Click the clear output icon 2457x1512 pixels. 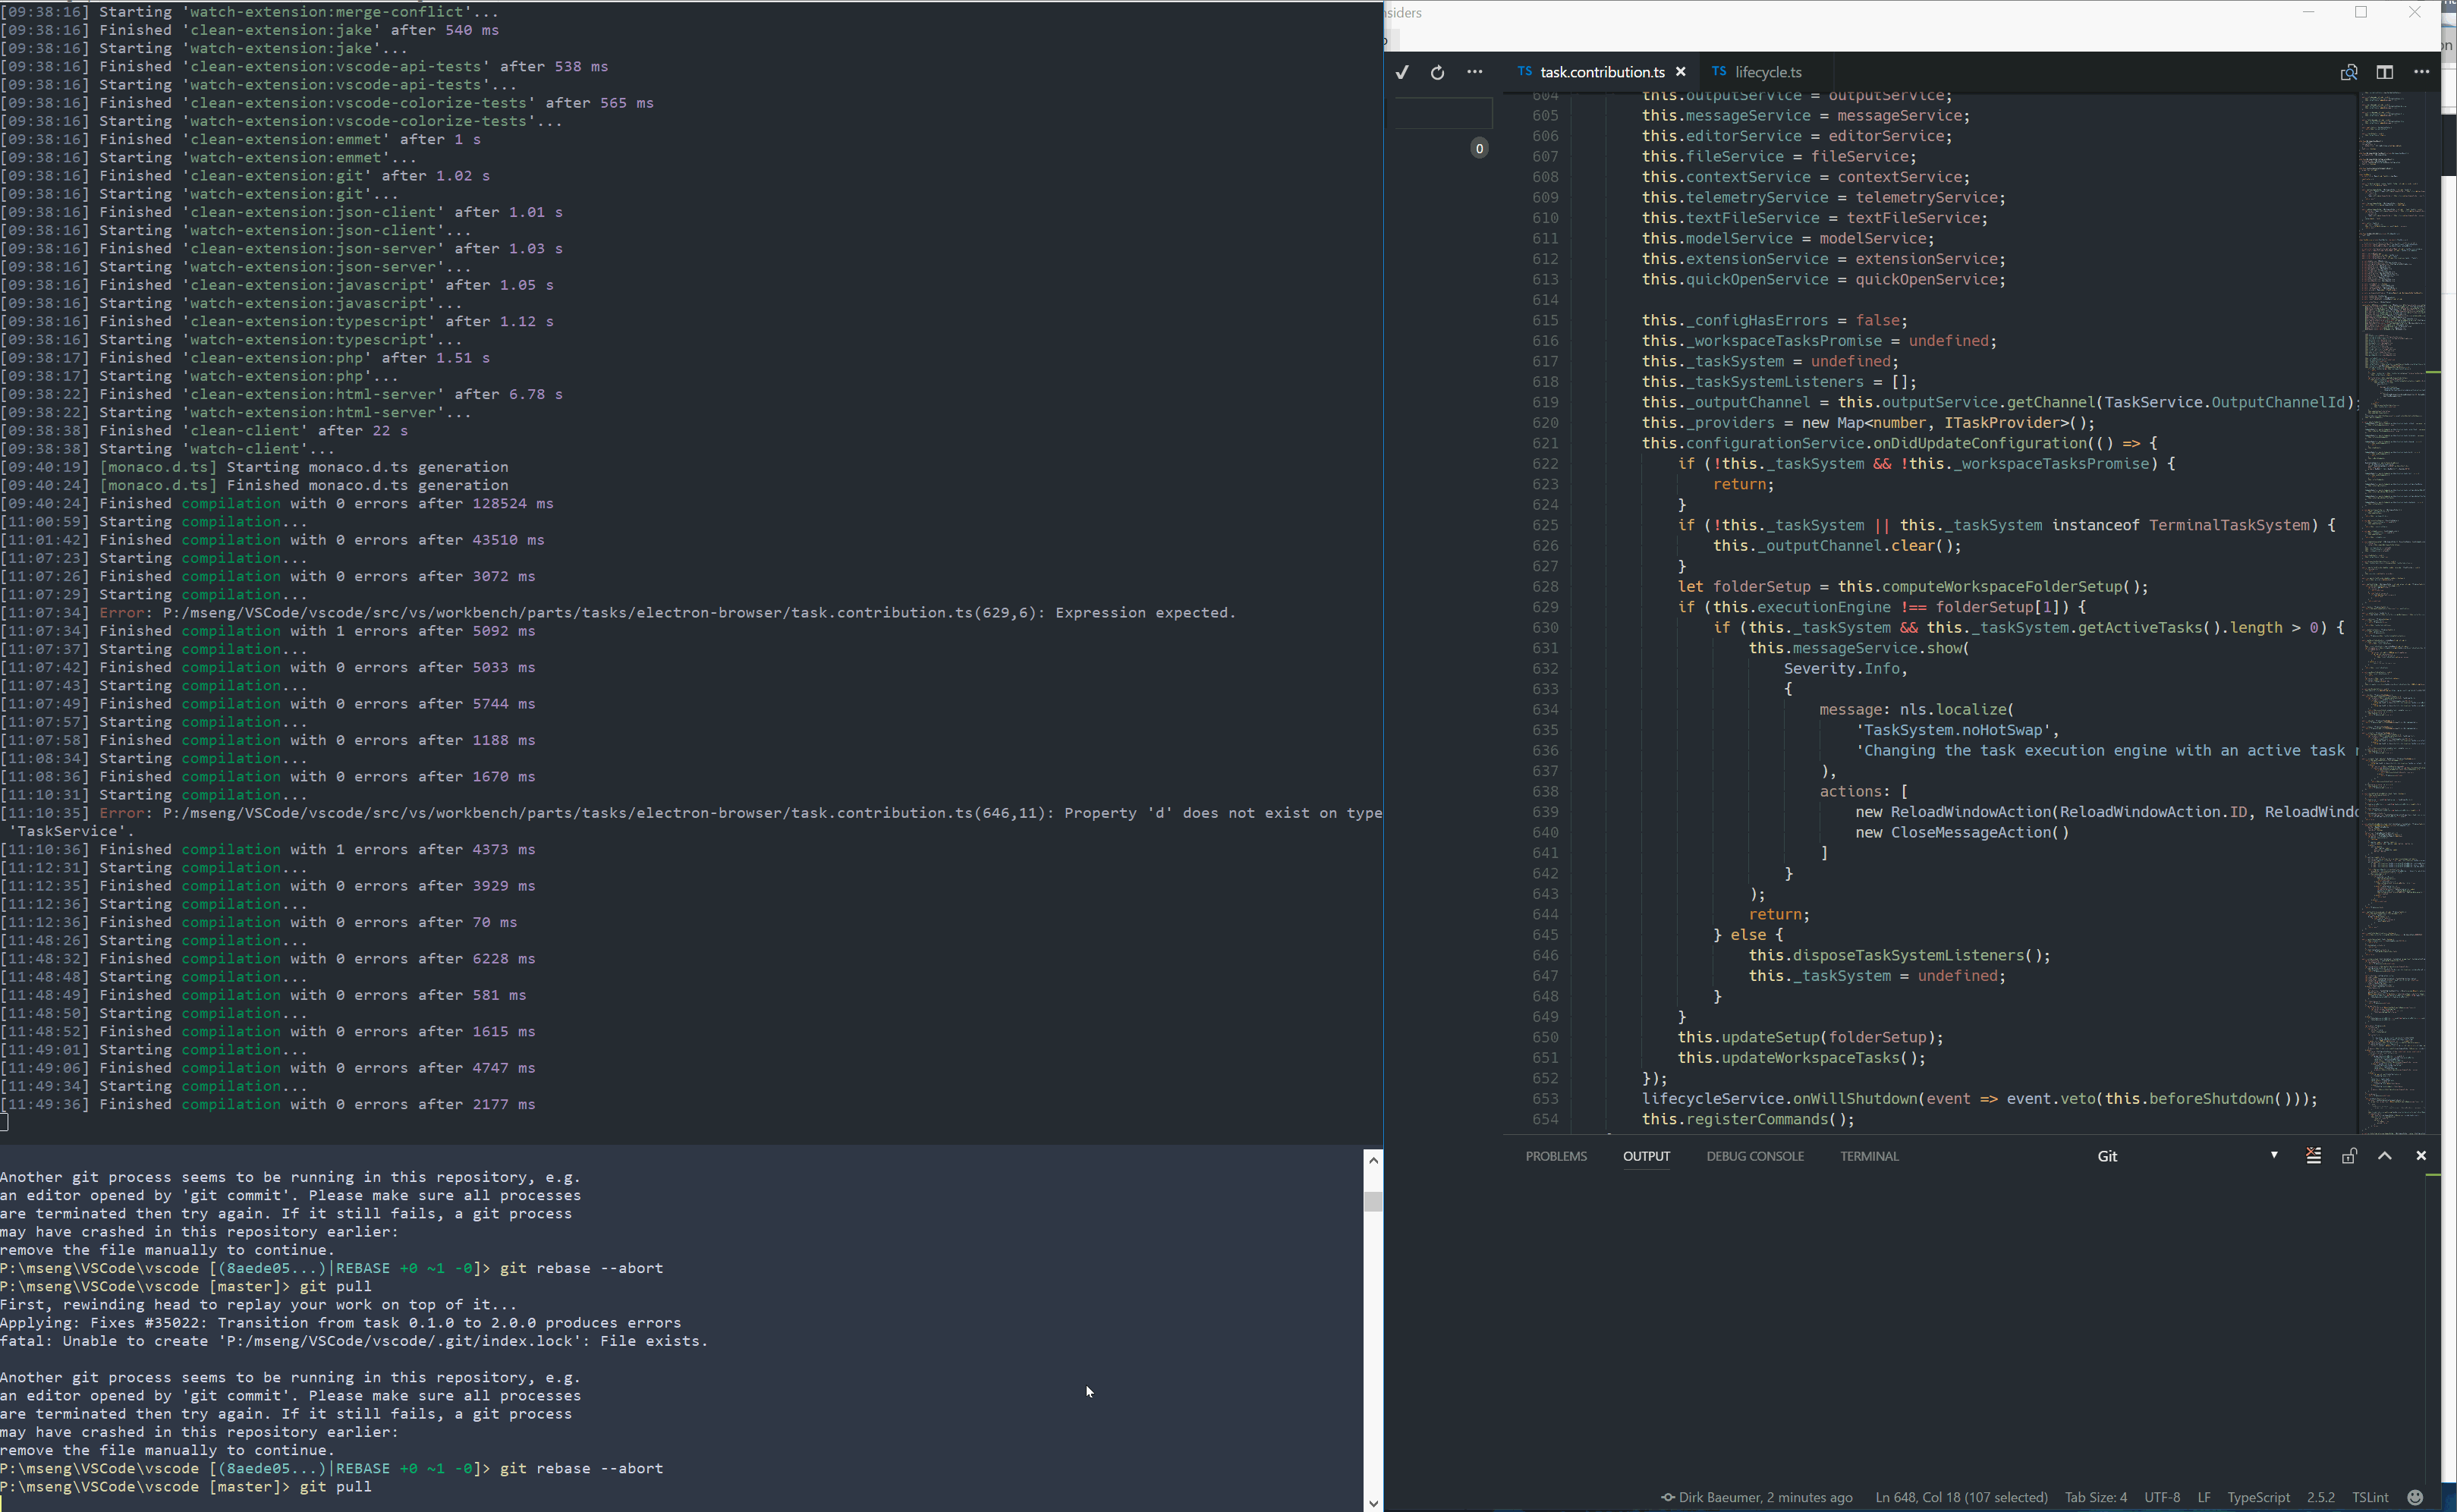pos(2313,1156)
